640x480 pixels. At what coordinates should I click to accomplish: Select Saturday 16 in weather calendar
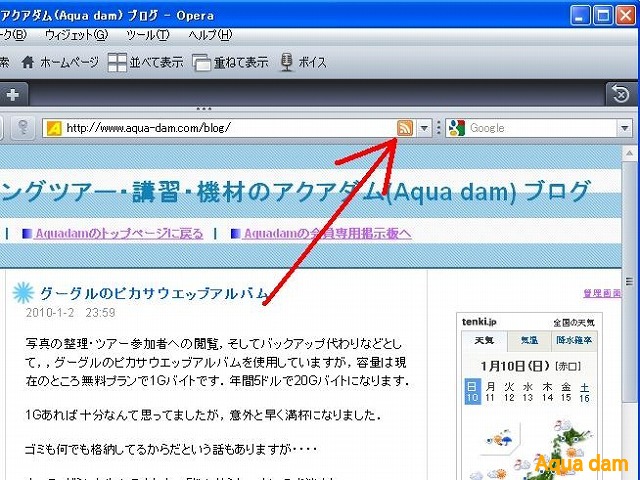pos(584,392)
